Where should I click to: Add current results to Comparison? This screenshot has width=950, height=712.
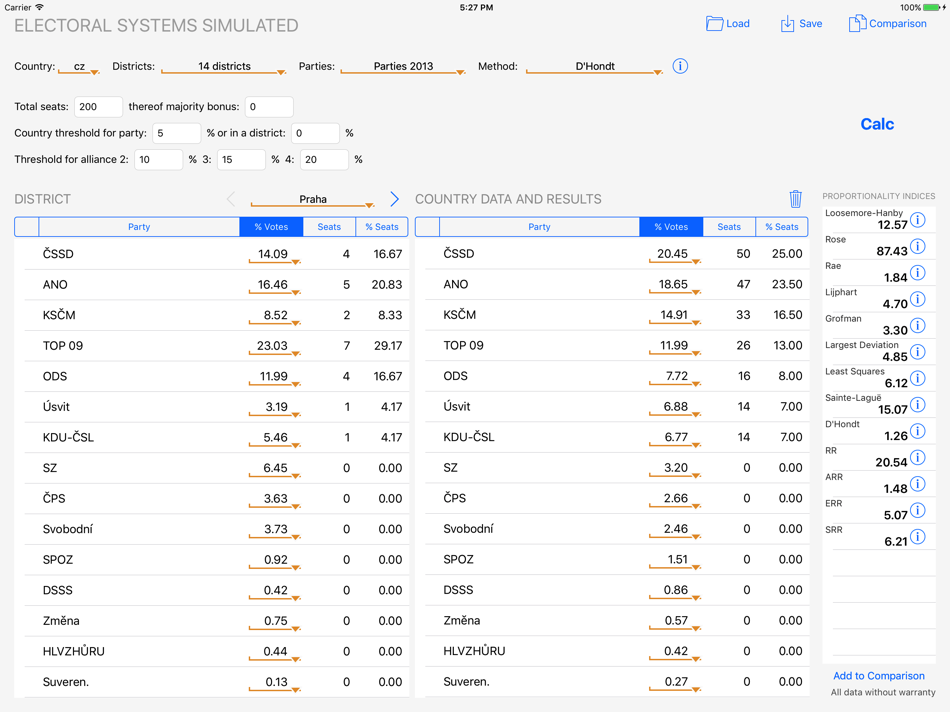coord(879,675)
